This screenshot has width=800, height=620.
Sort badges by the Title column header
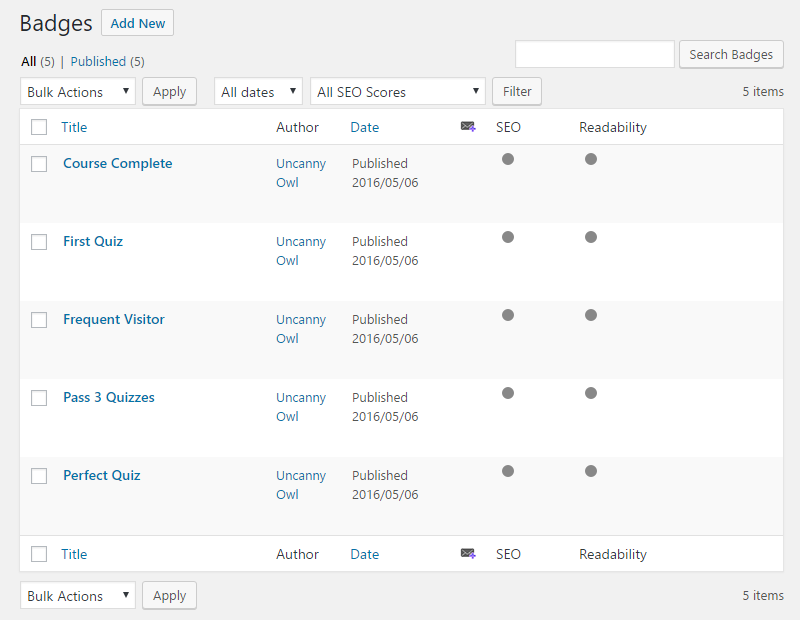pyautogui.click(x=74, y=127)
